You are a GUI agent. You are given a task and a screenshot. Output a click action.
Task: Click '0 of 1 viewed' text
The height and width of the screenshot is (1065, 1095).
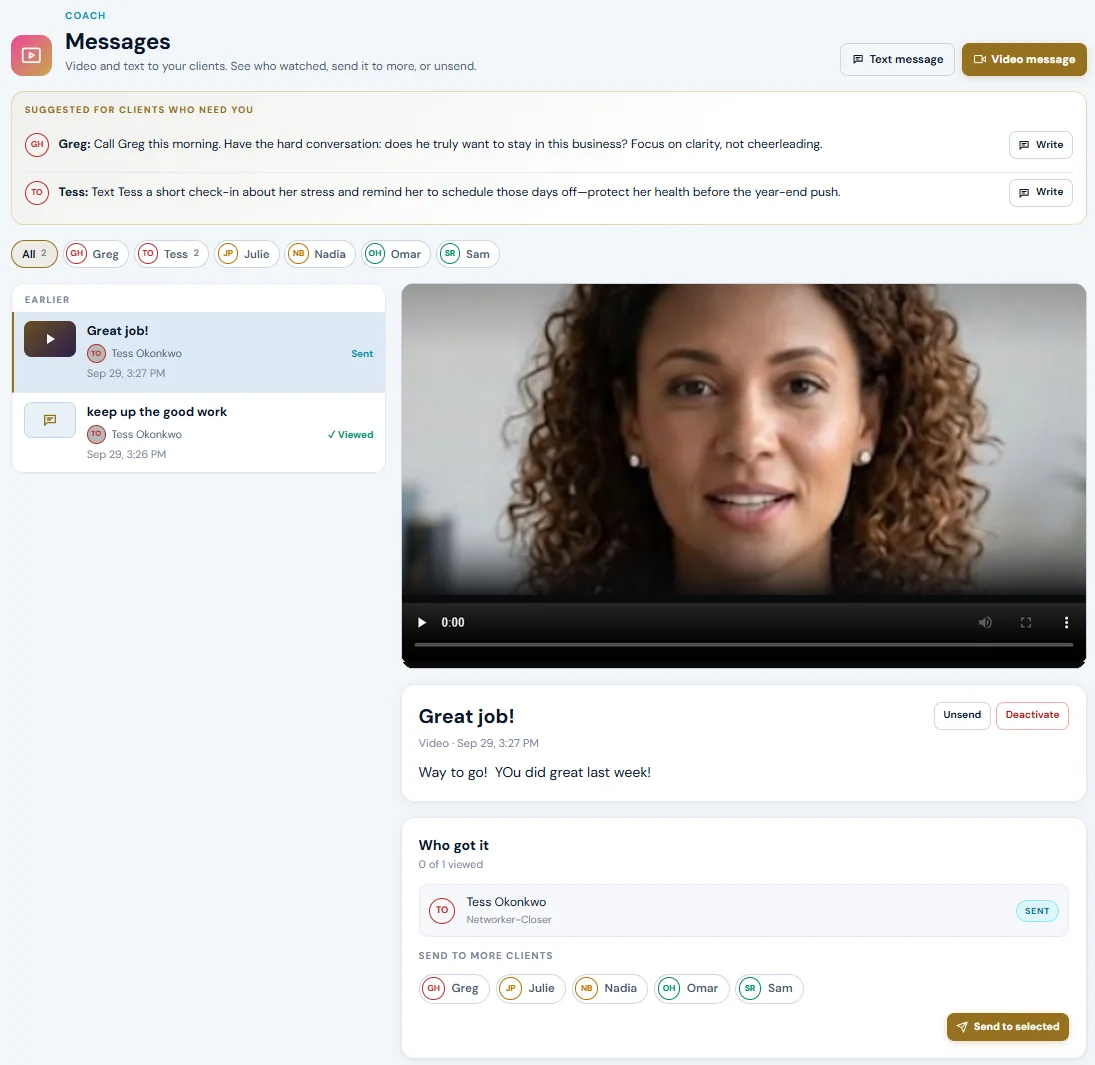point(450,865)
